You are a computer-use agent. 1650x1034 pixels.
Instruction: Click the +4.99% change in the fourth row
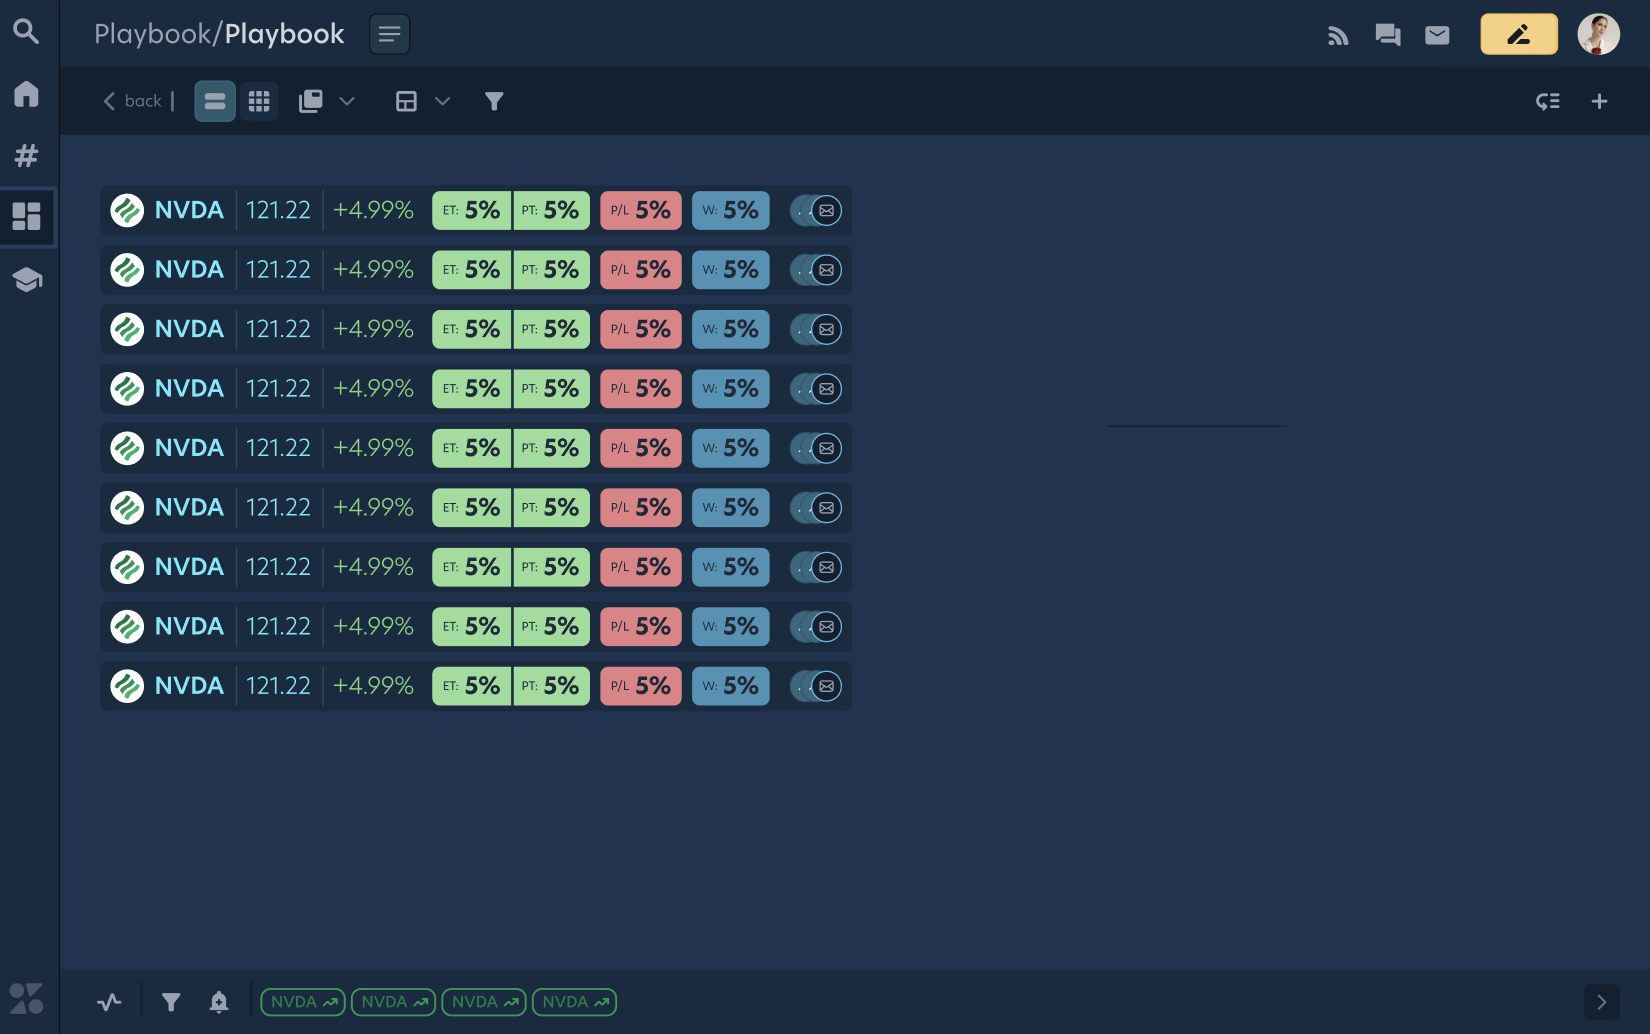373,389
